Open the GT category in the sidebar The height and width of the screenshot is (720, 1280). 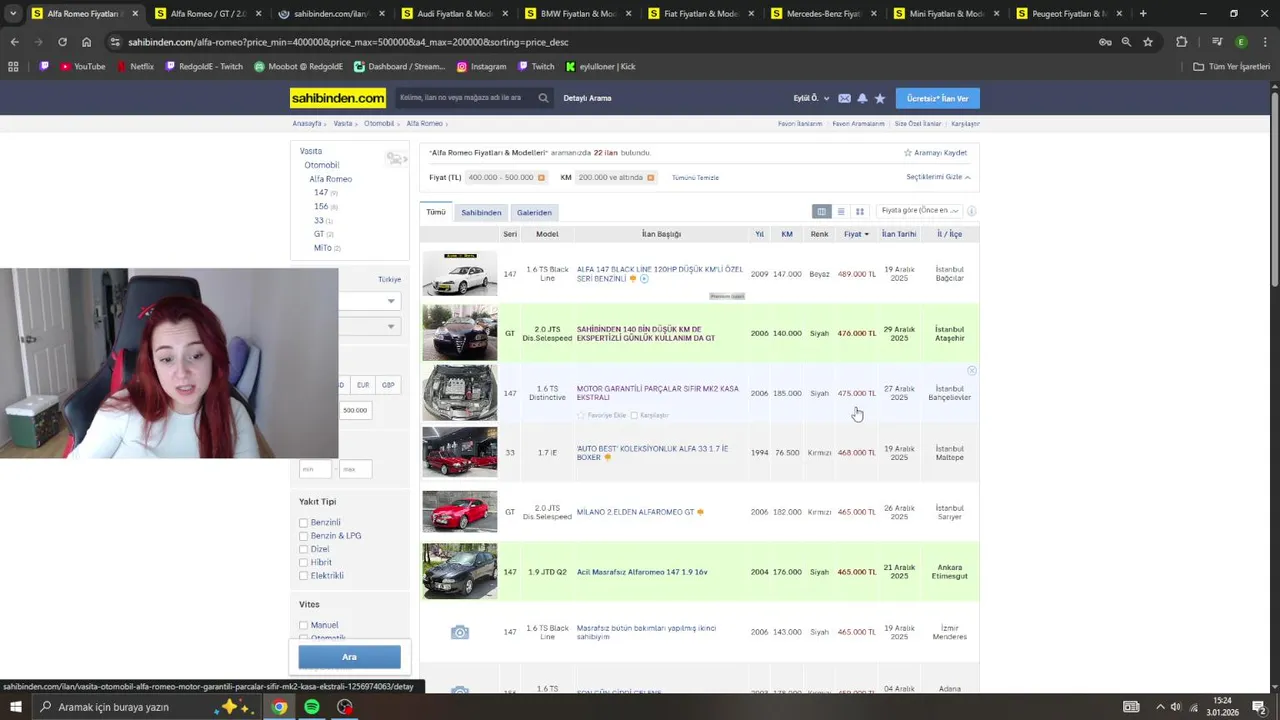tap(319, 234)
